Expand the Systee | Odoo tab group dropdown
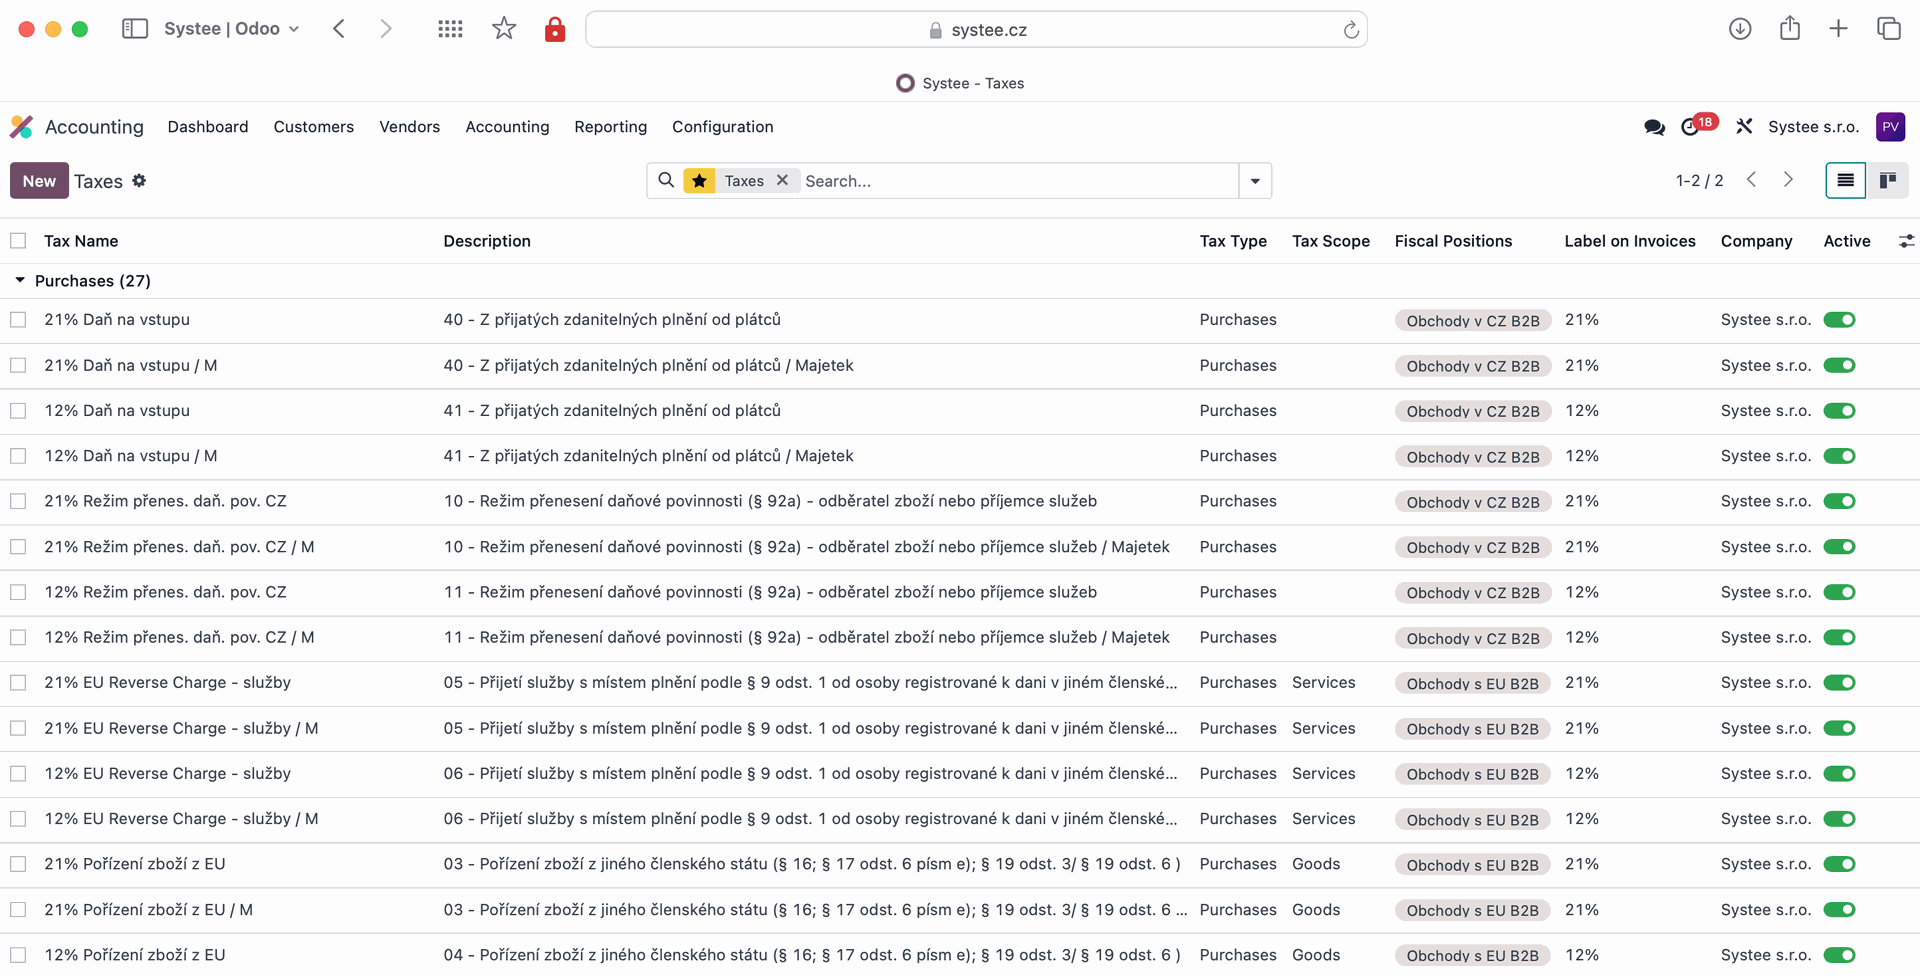The width and height of the screenshot is (1920, 977). (x=294, y=29)
